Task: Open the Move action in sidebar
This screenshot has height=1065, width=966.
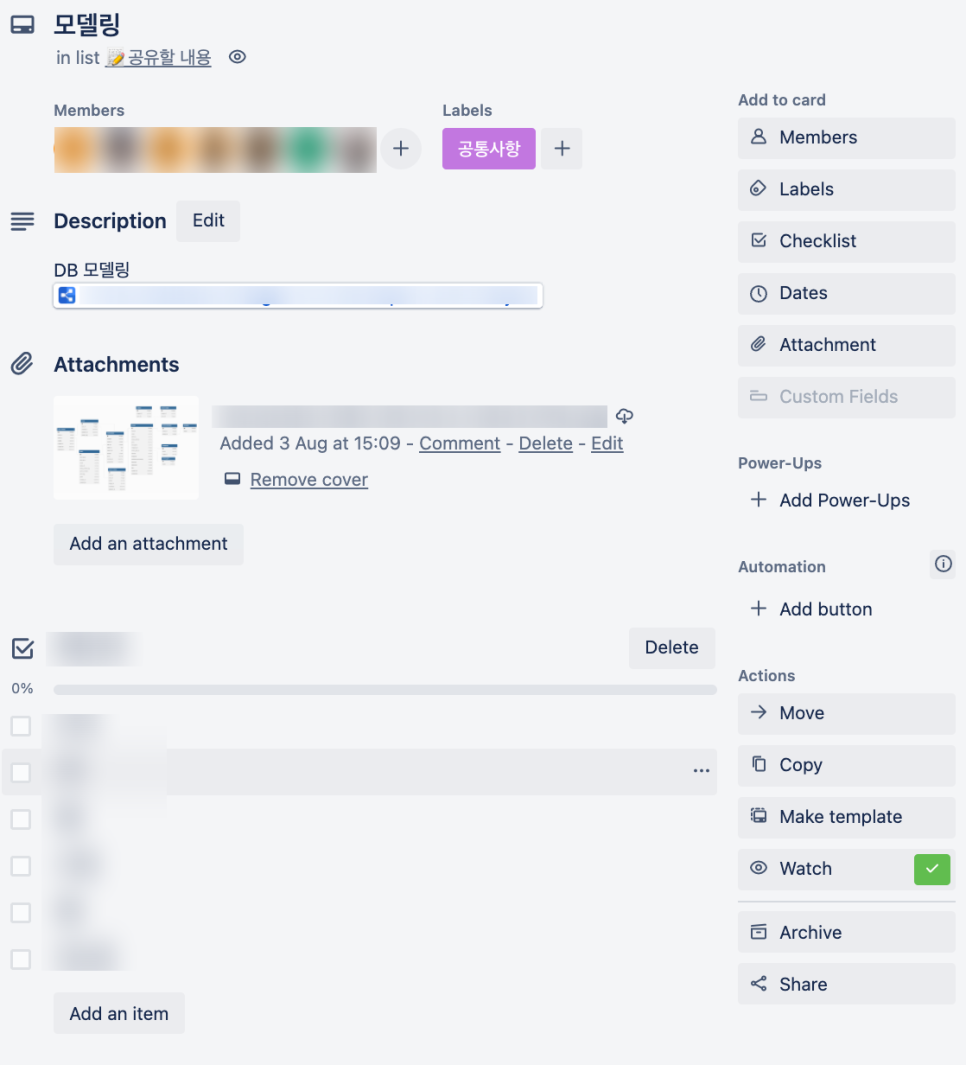Action: point(846,713)
